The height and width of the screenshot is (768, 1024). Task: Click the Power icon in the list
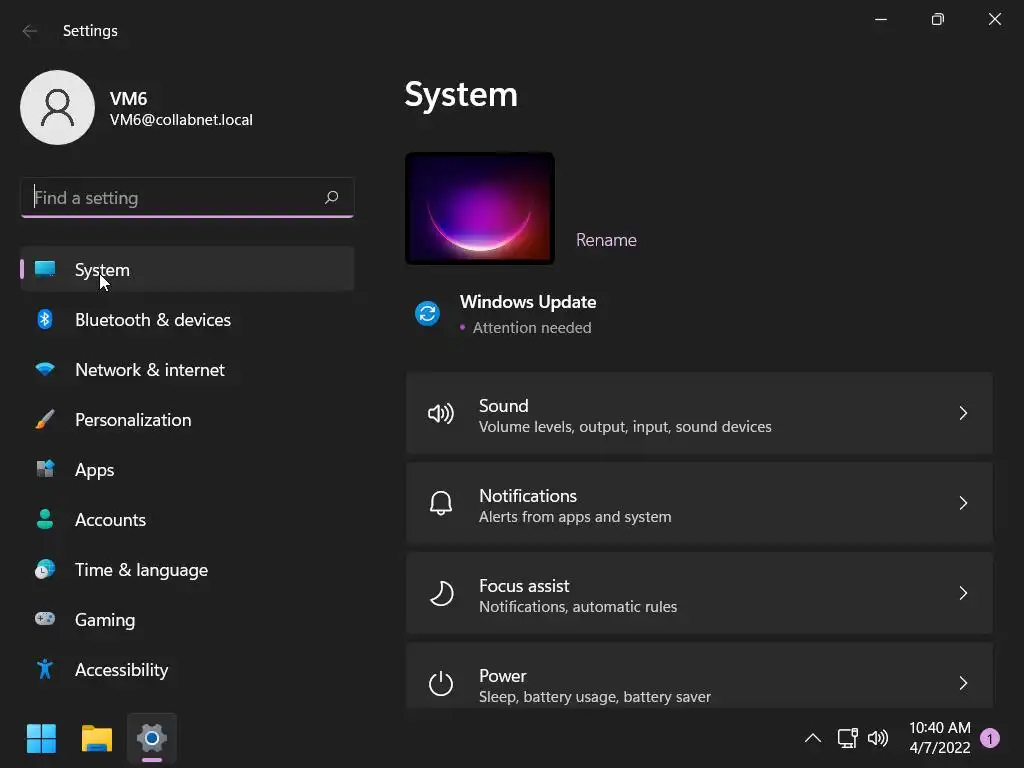click(441, 683)
